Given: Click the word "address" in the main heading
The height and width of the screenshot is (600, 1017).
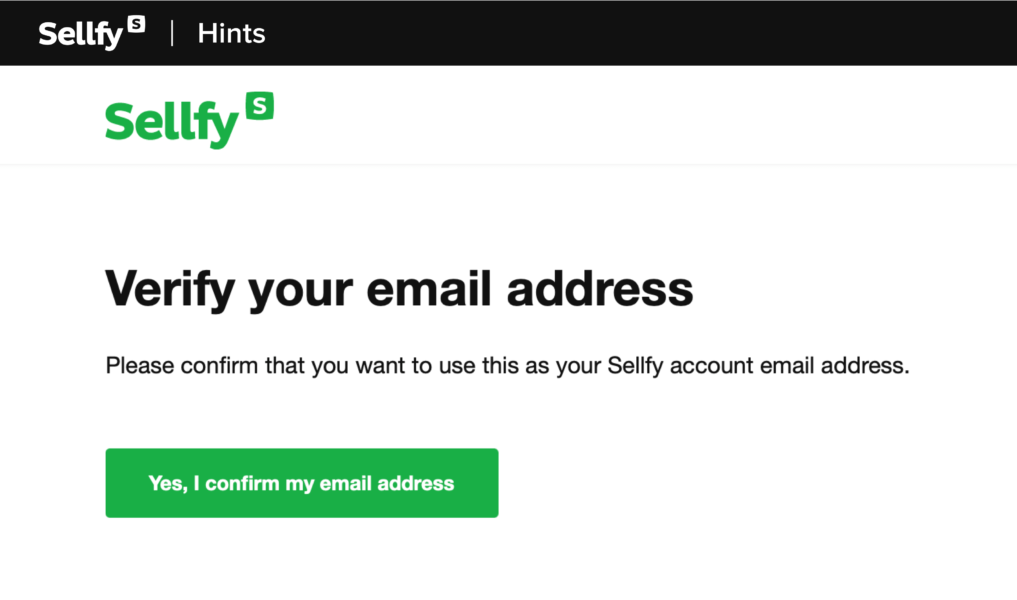Looking at the screenshot, I should click(x=599, y=289).
